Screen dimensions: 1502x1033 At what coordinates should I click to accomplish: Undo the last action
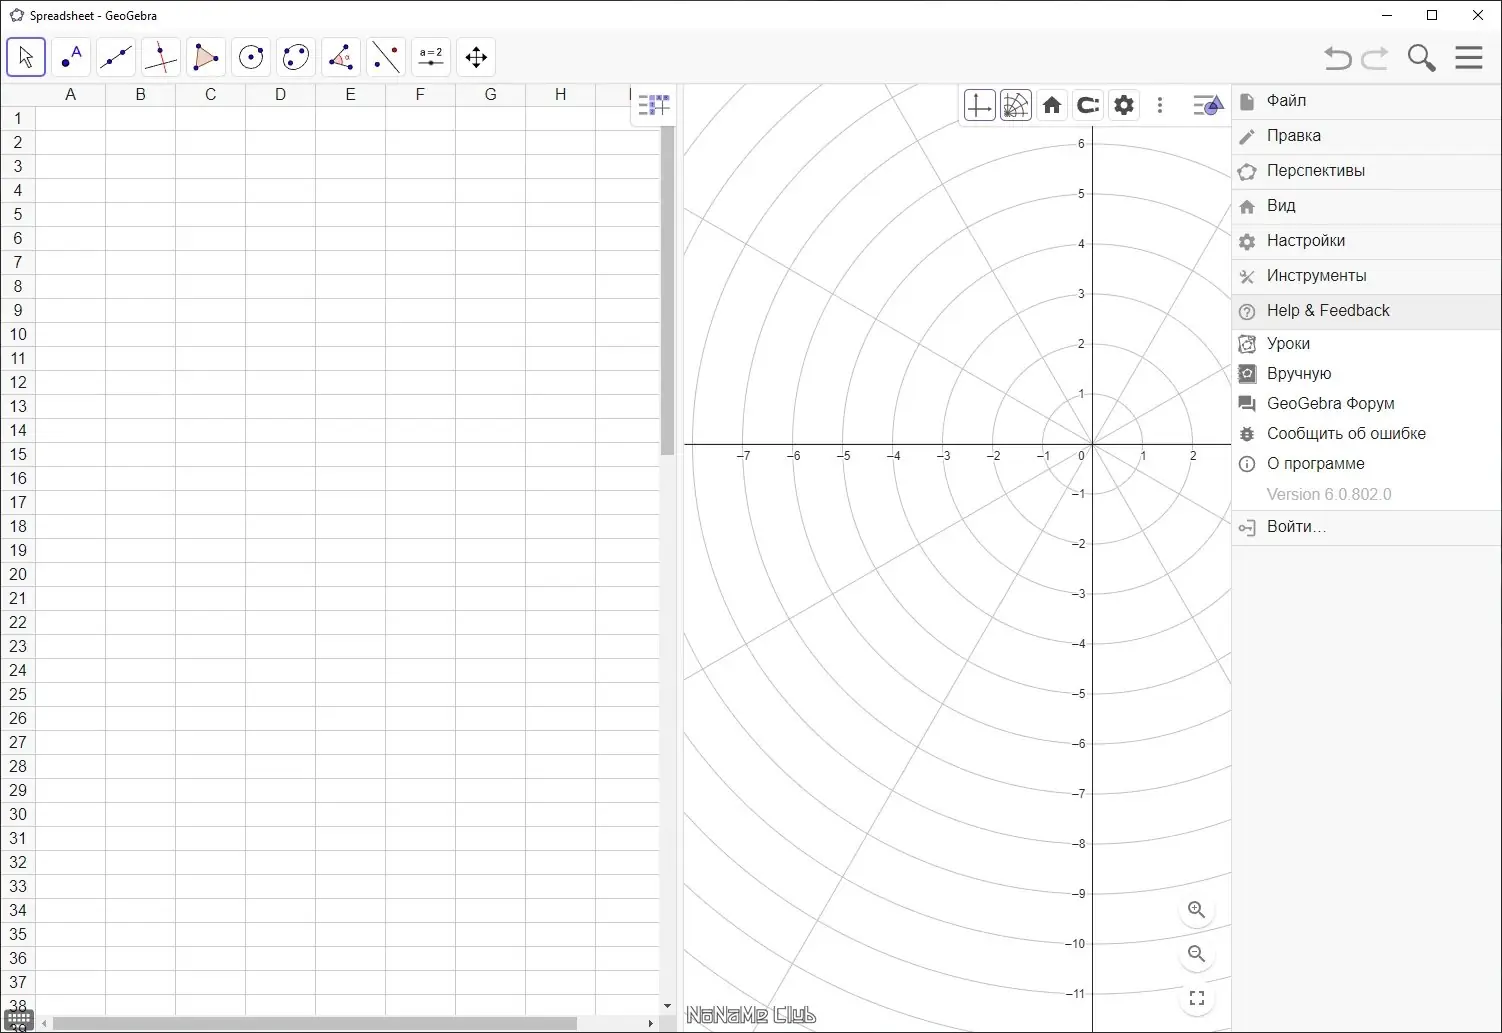coord(1338,58)
